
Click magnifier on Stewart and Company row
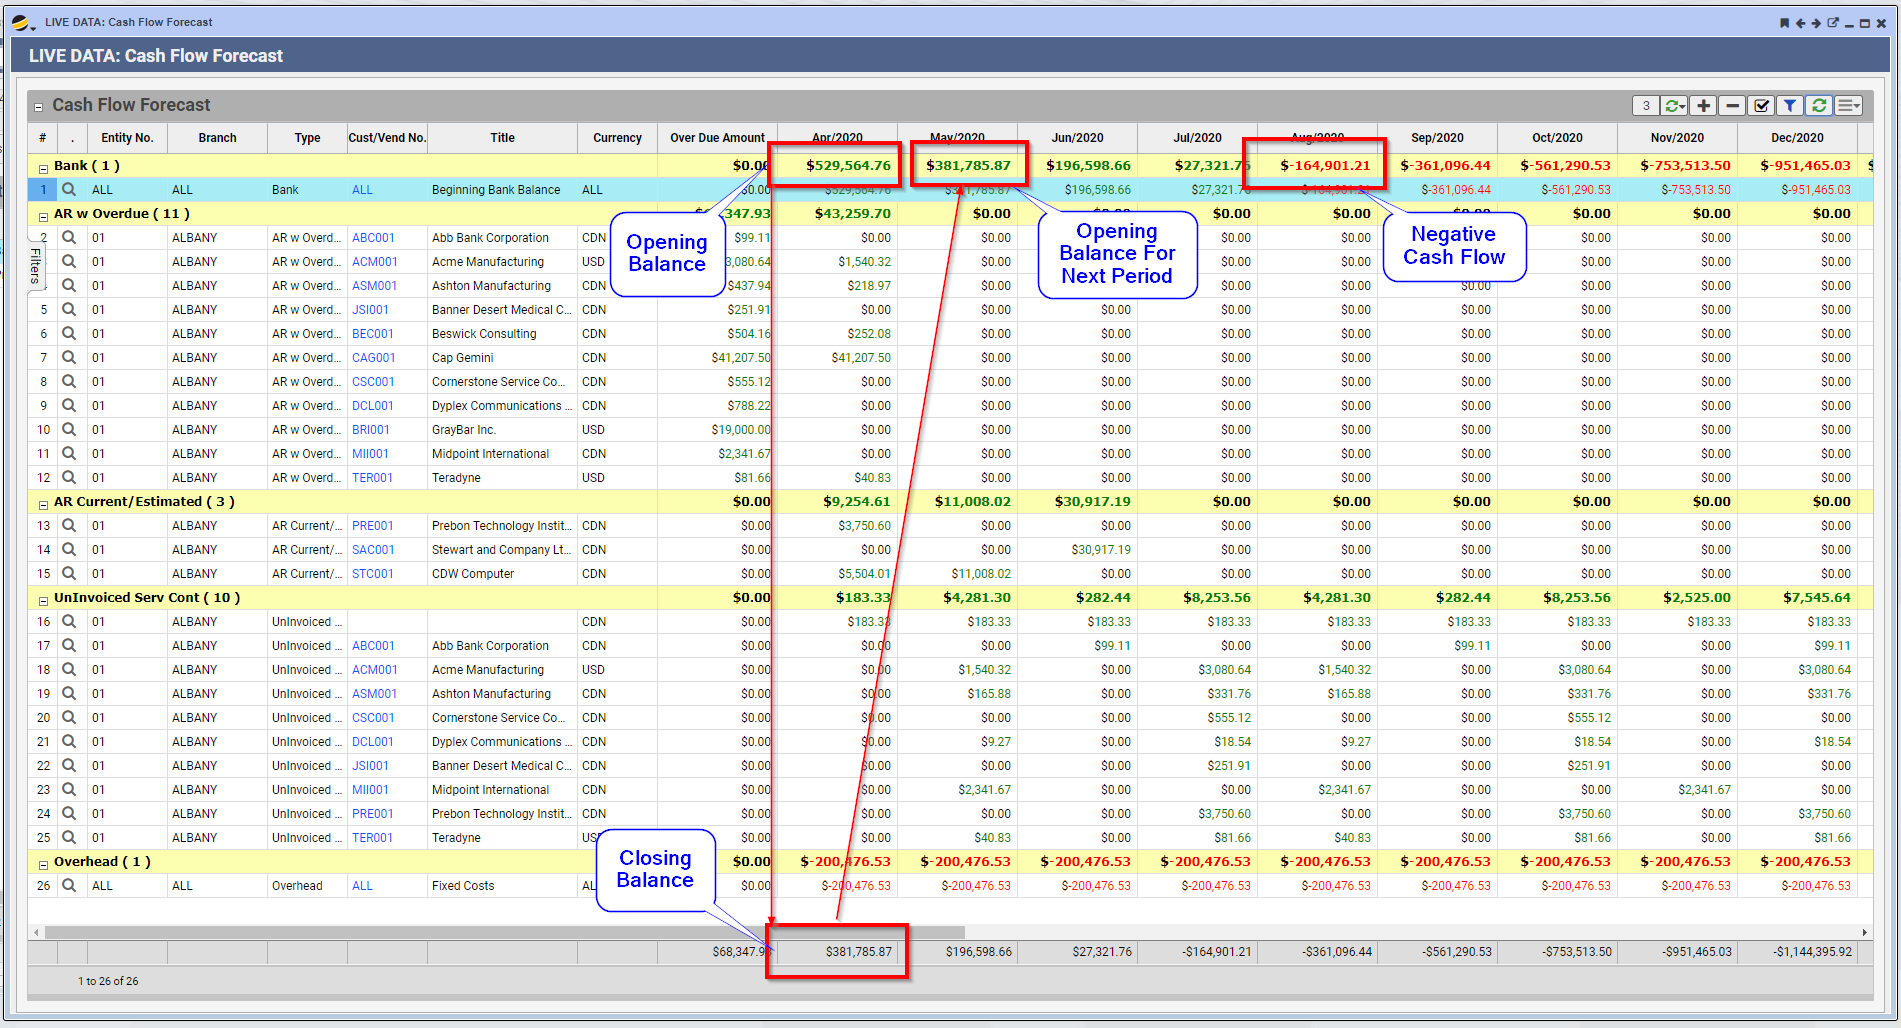[69, 549]
